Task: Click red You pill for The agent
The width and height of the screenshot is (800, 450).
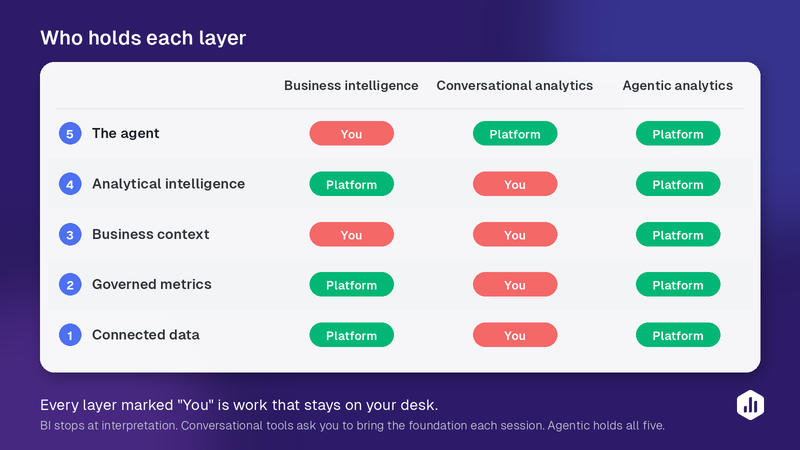Action: pos(352,134)
